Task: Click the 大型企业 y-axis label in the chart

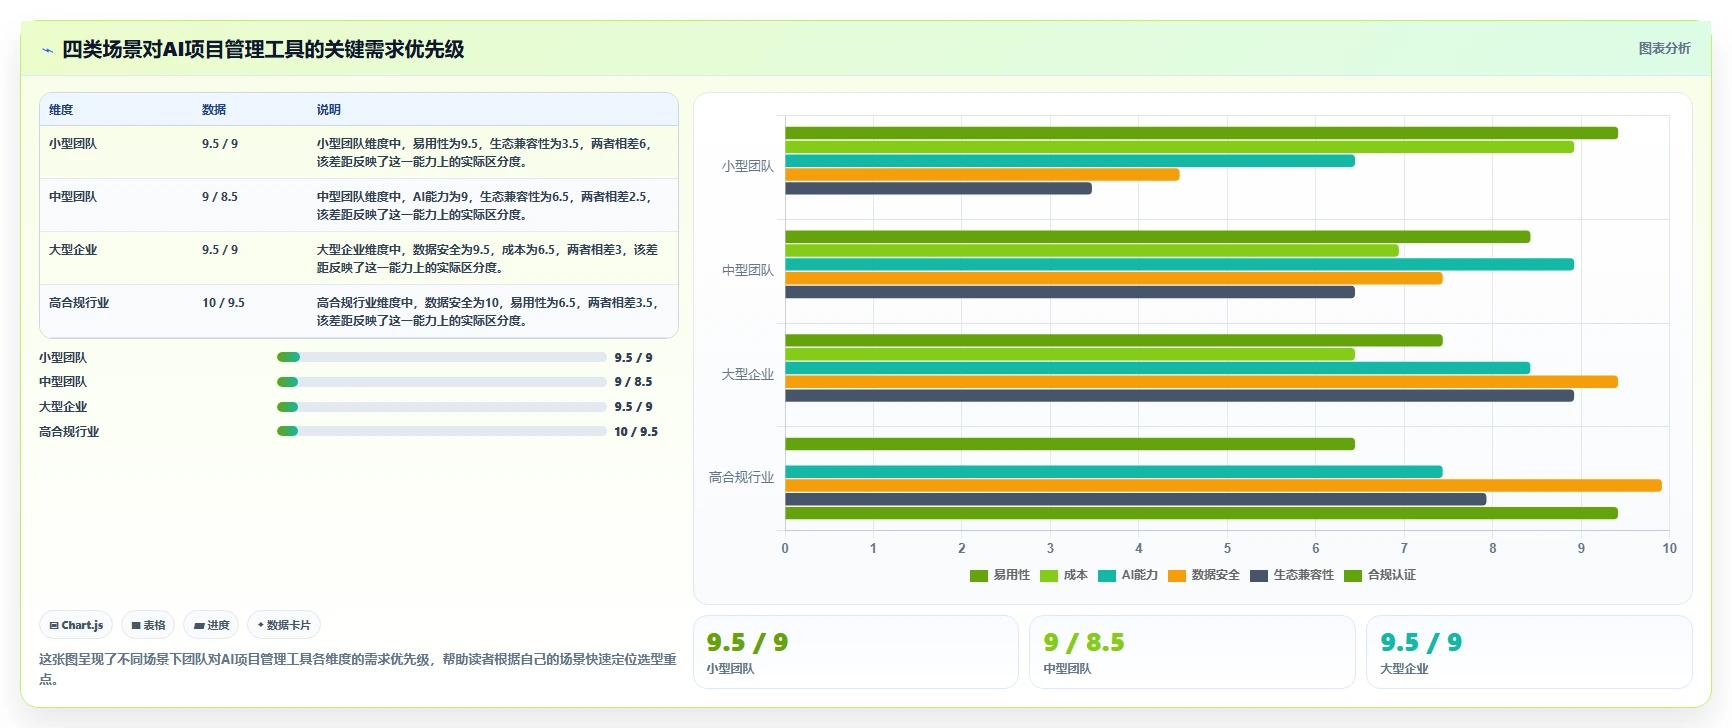Action: coord(748,375)
